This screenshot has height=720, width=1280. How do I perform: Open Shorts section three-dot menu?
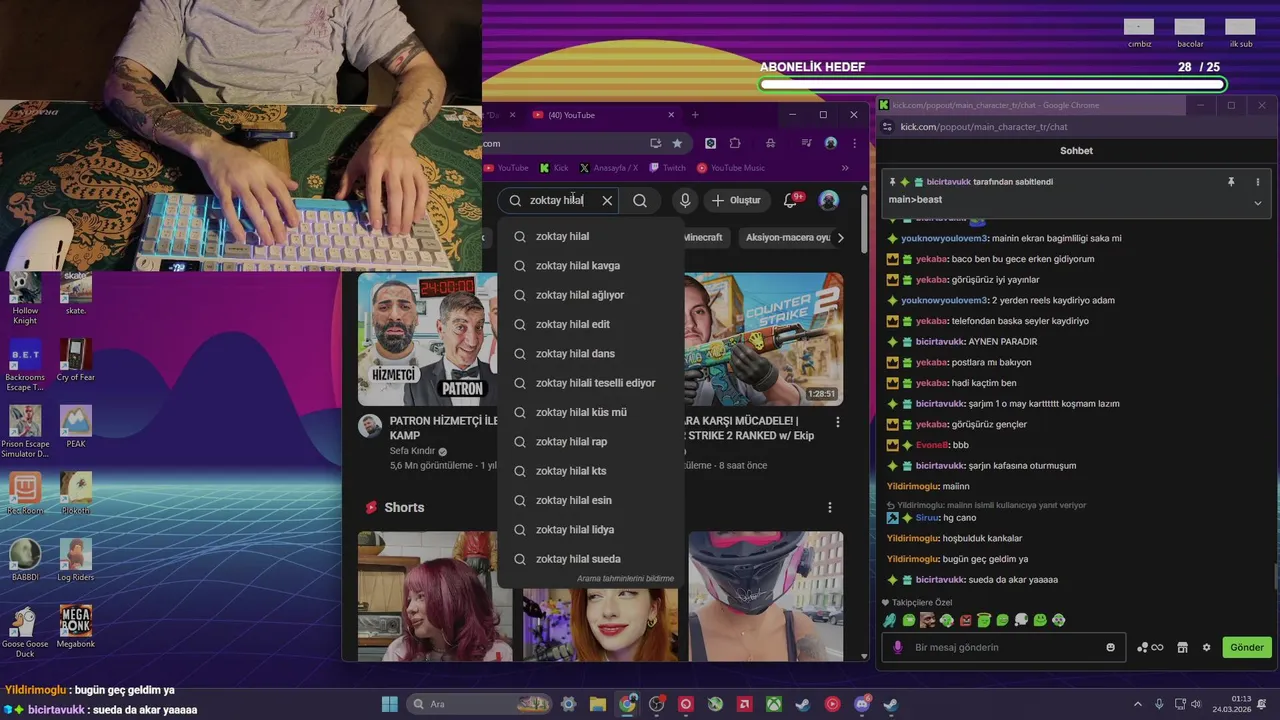tap(829, 508)
